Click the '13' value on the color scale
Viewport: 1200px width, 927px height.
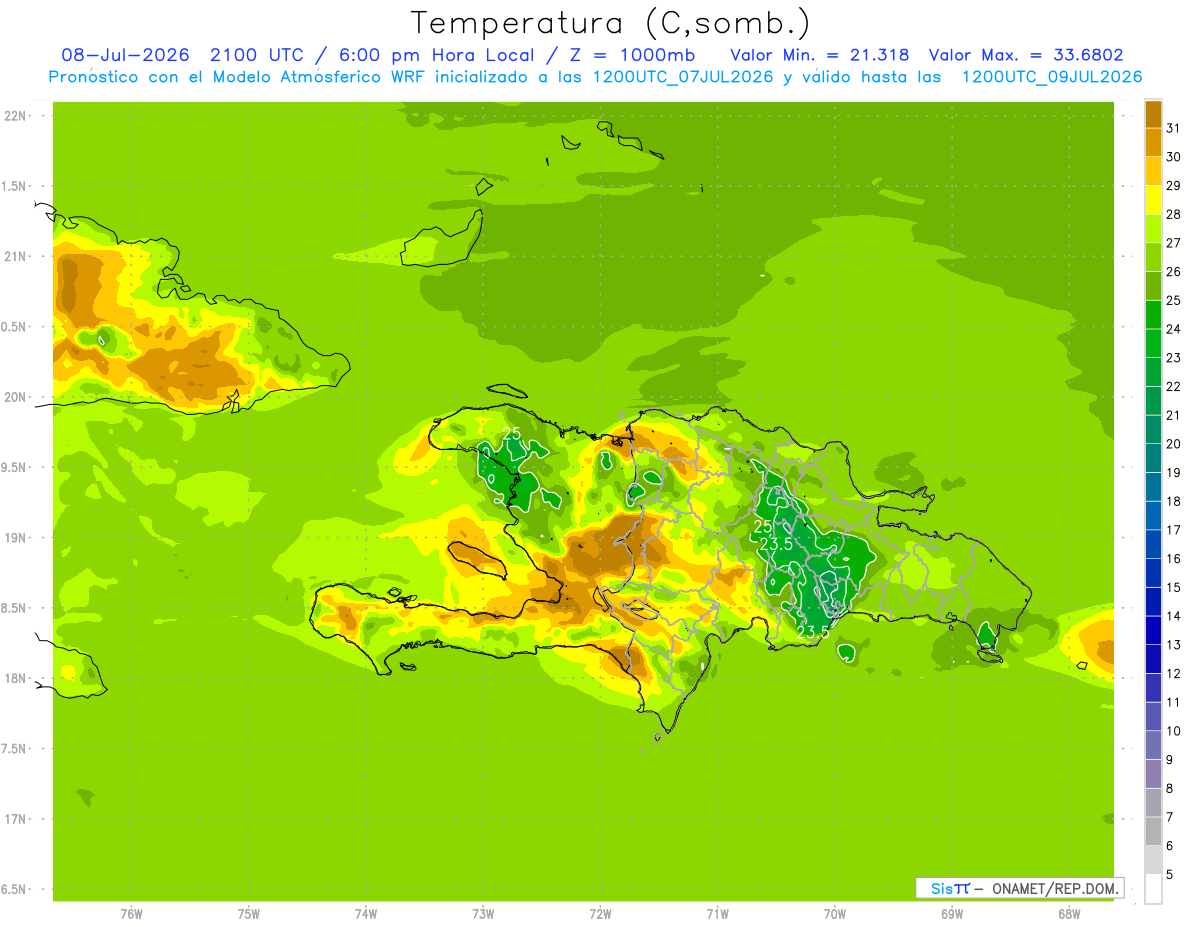pos(1174,645)
